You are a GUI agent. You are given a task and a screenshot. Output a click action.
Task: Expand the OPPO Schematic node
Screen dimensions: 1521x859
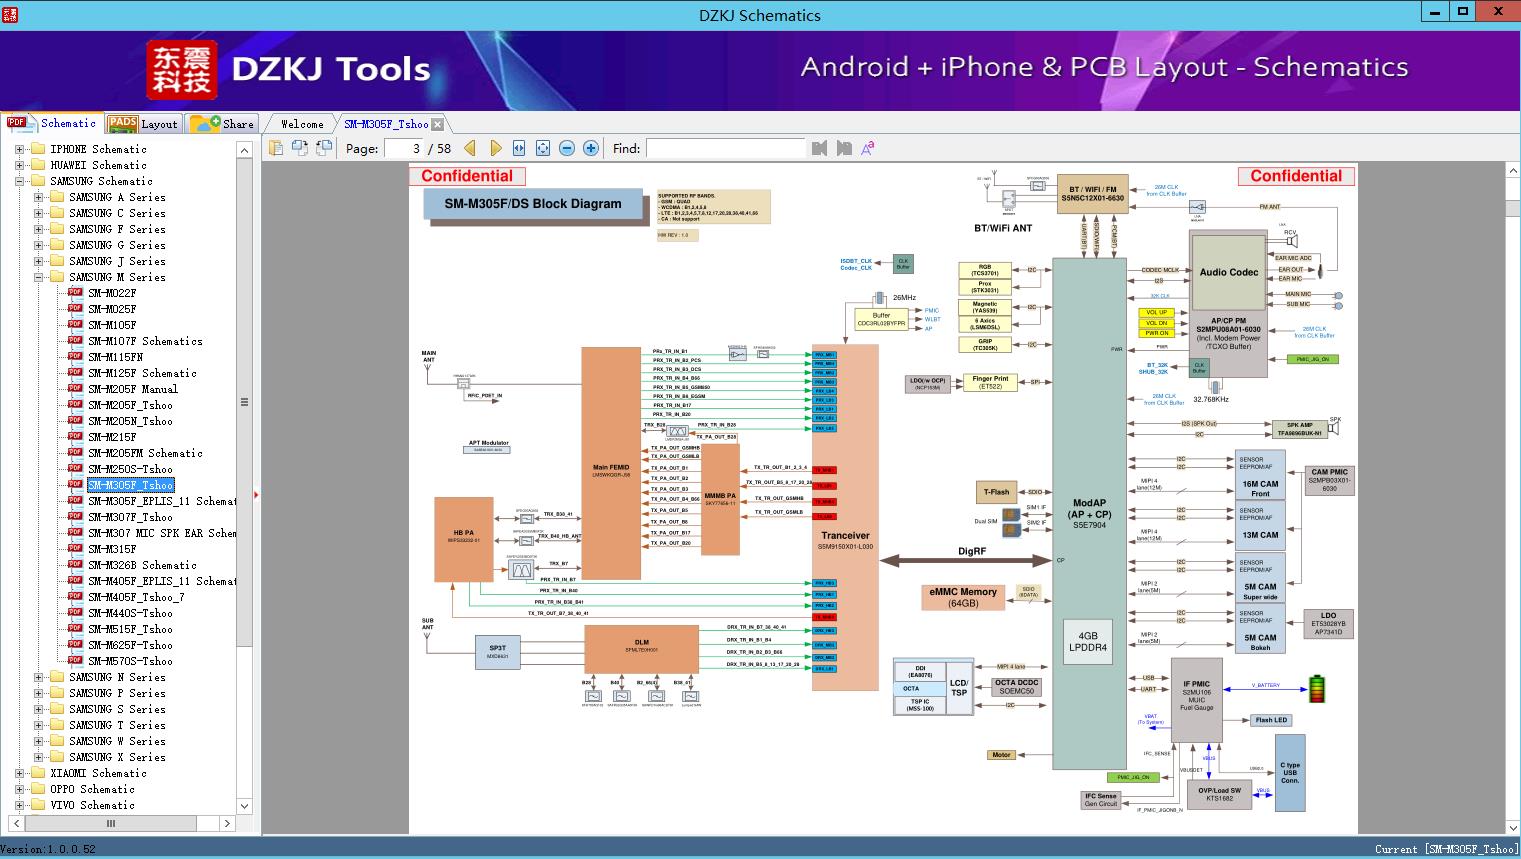[x=19, y=789]
